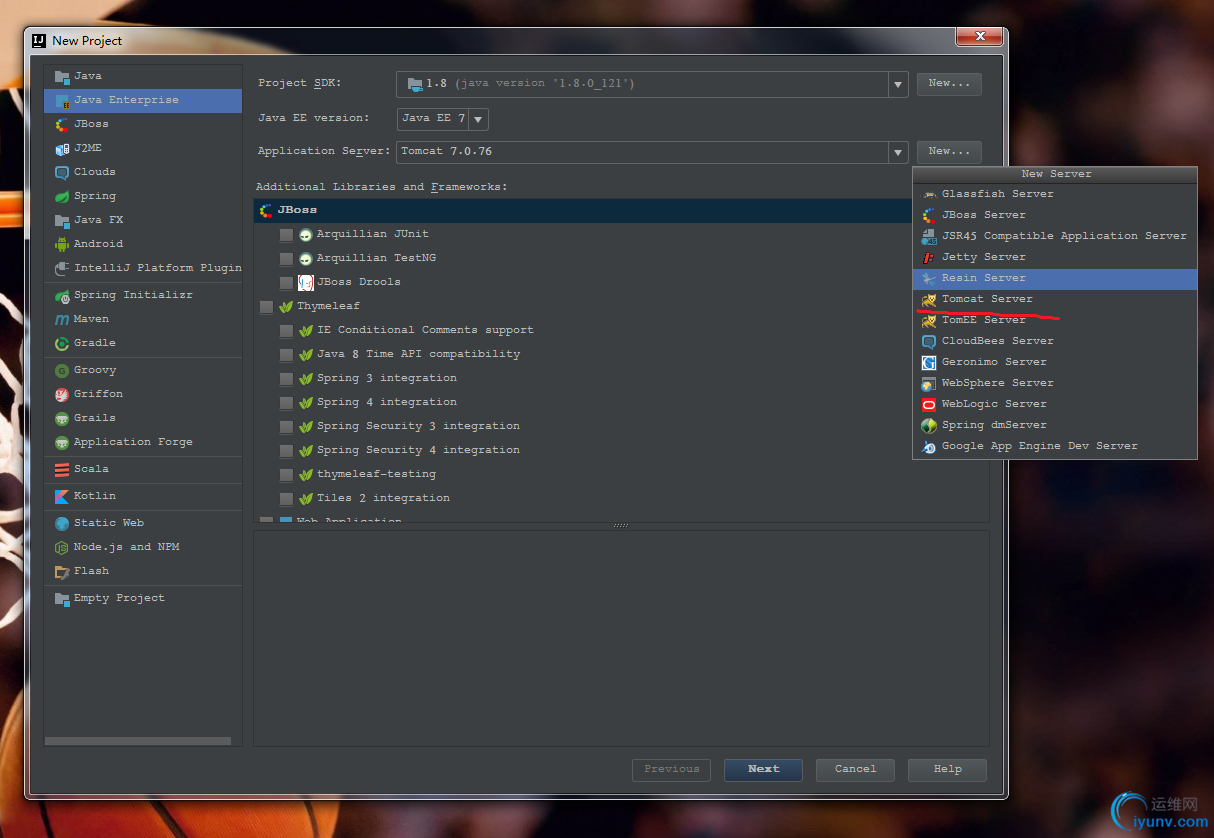Choose Jetty Server from the popup
The image size is (1214, 838).
click(1055, 257)
